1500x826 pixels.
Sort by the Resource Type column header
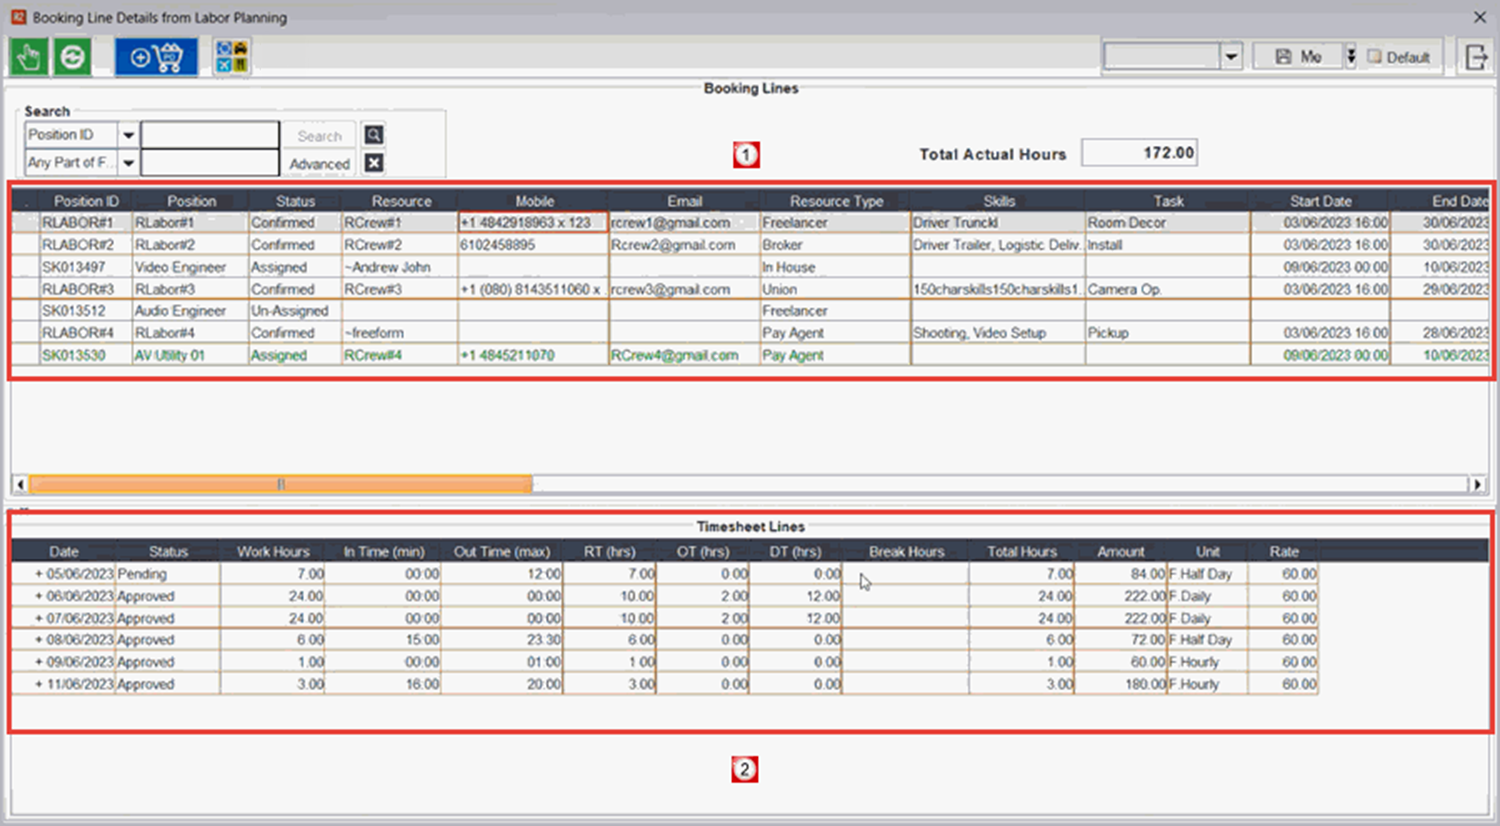click(835, 201)
